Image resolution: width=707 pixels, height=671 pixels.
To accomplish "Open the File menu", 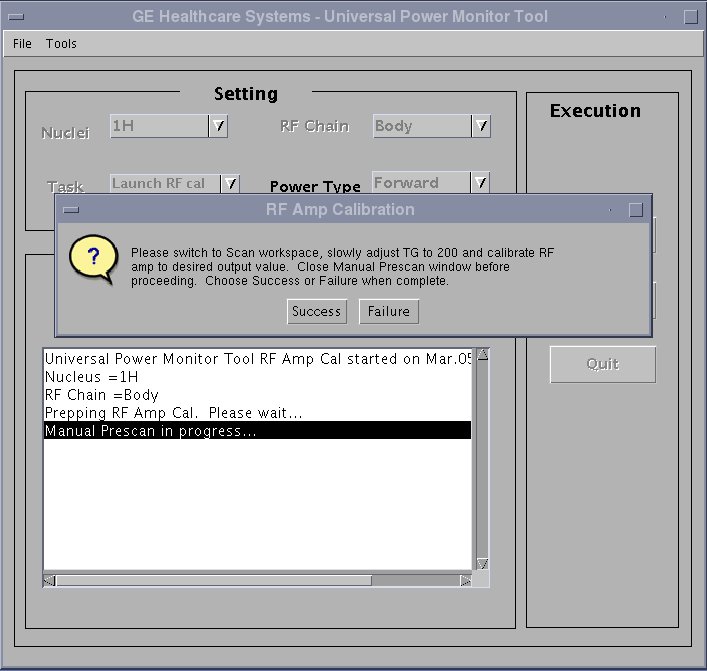I will [22, 44].
